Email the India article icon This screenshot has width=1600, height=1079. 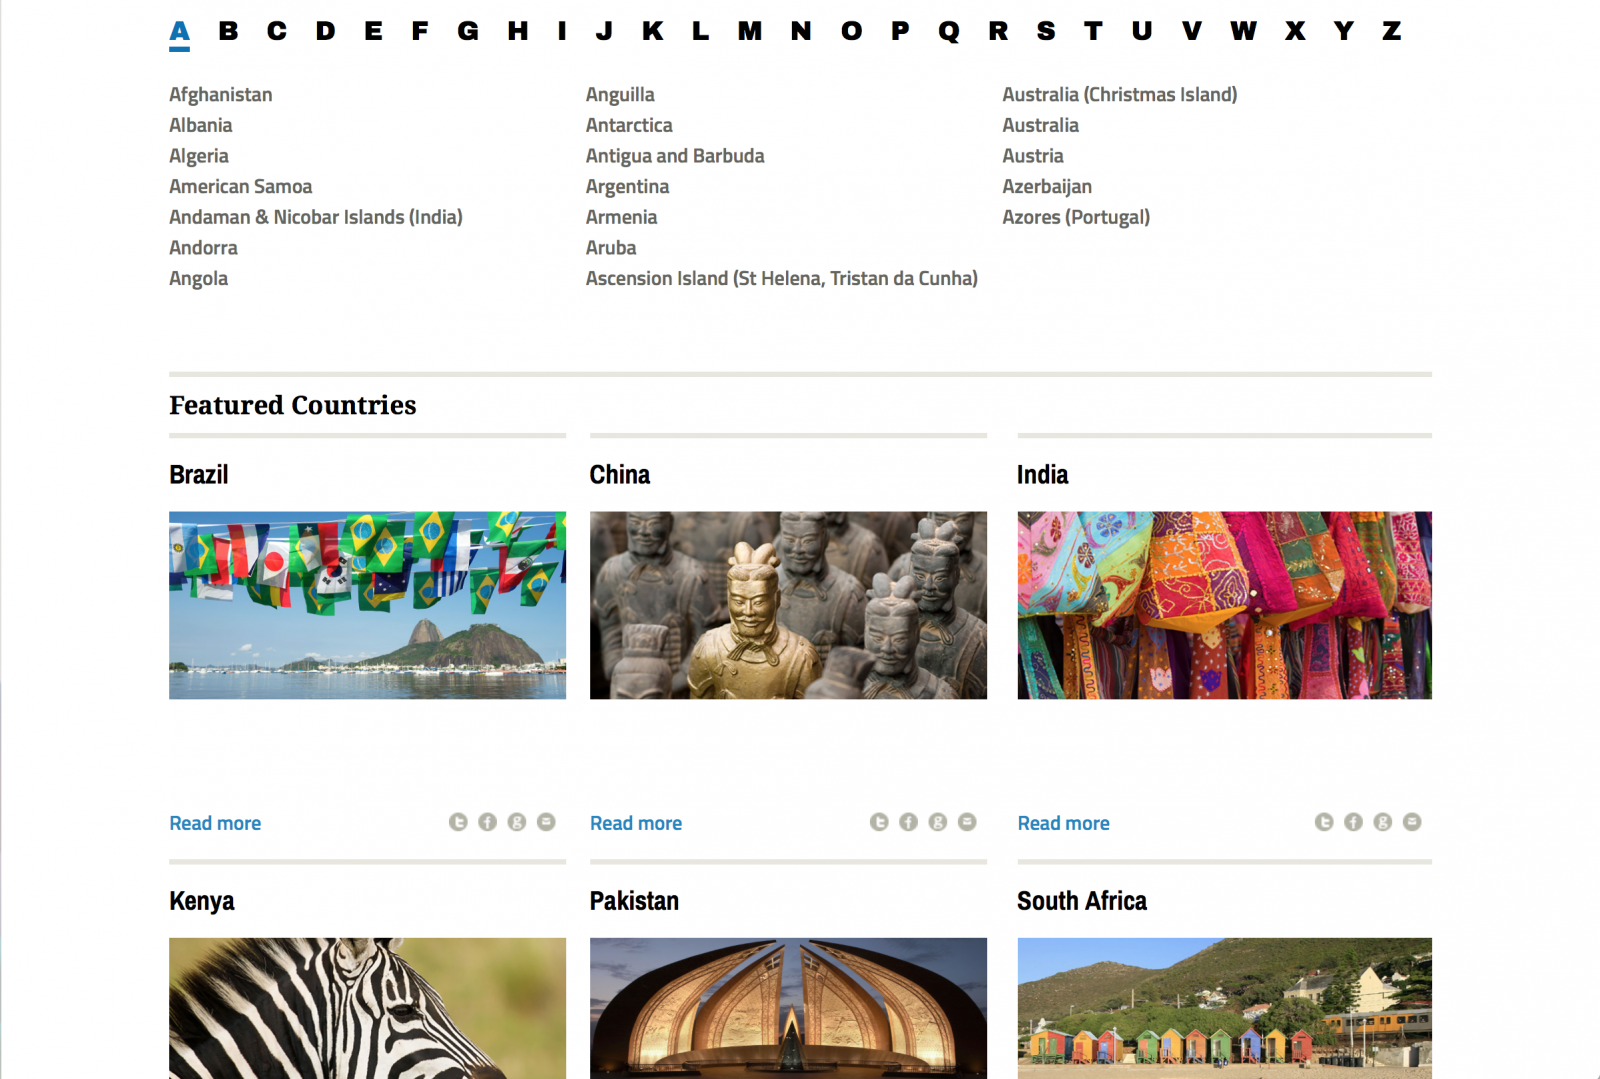(x=1412, y=822)
